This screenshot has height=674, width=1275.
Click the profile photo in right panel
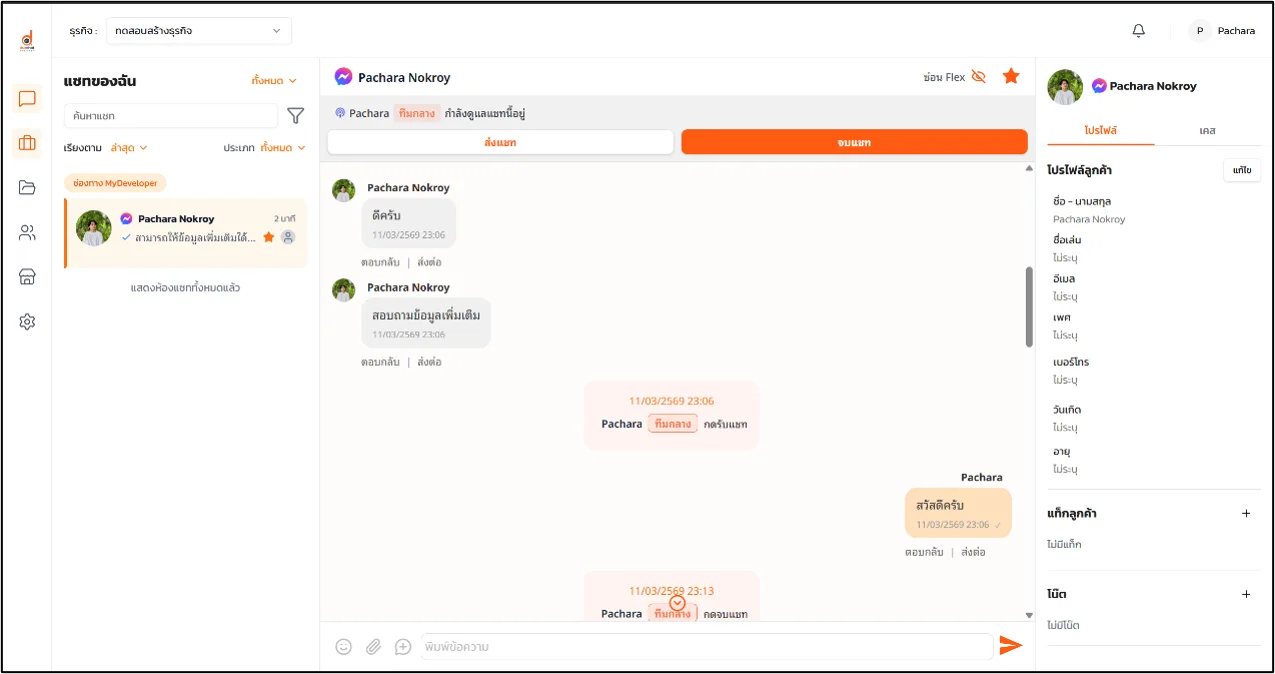(1065, 87)
